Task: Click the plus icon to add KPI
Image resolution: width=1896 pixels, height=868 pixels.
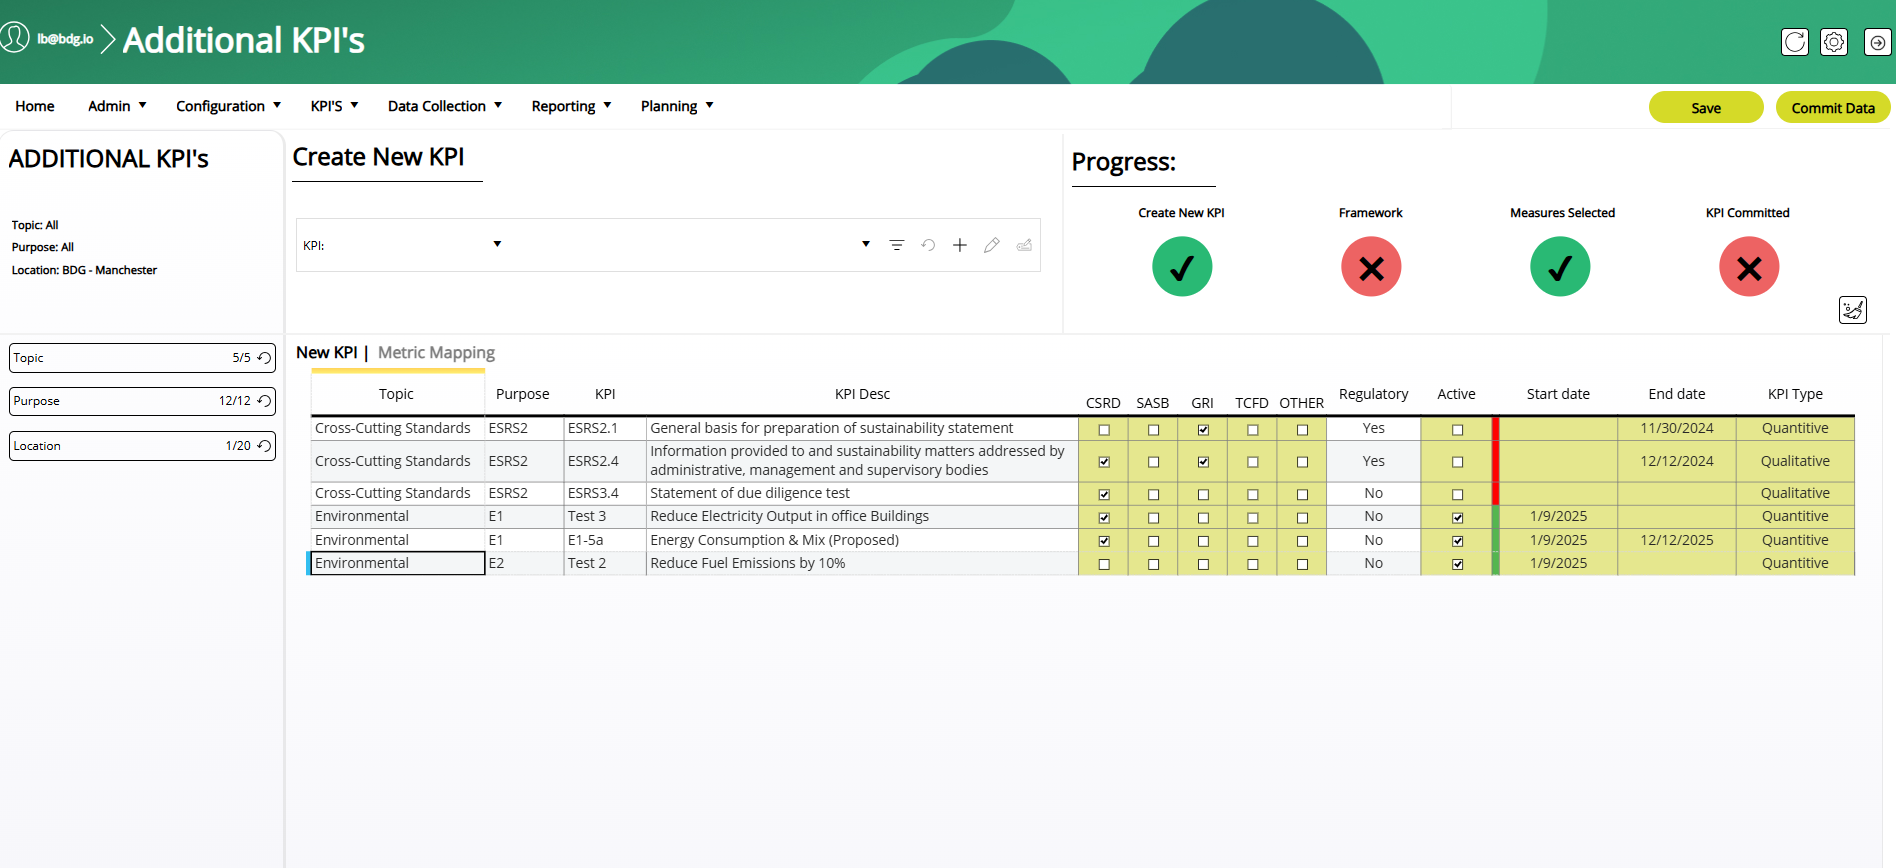Action: pyautogui.click(x=959, y=245)
